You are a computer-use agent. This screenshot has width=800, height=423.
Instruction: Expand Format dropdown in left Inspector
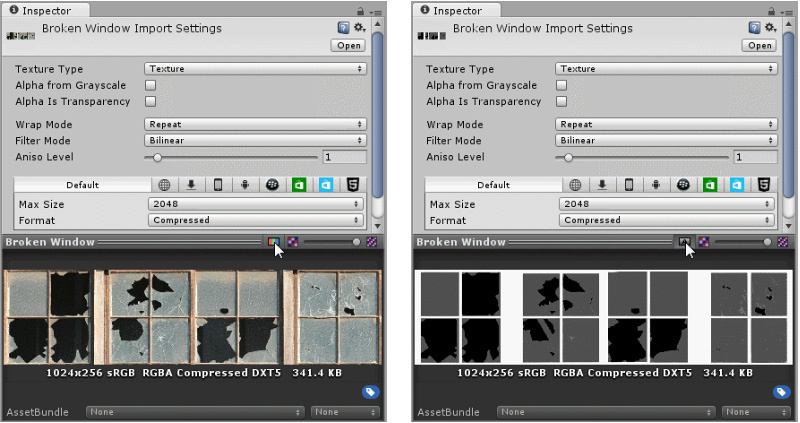coord(255,220)
